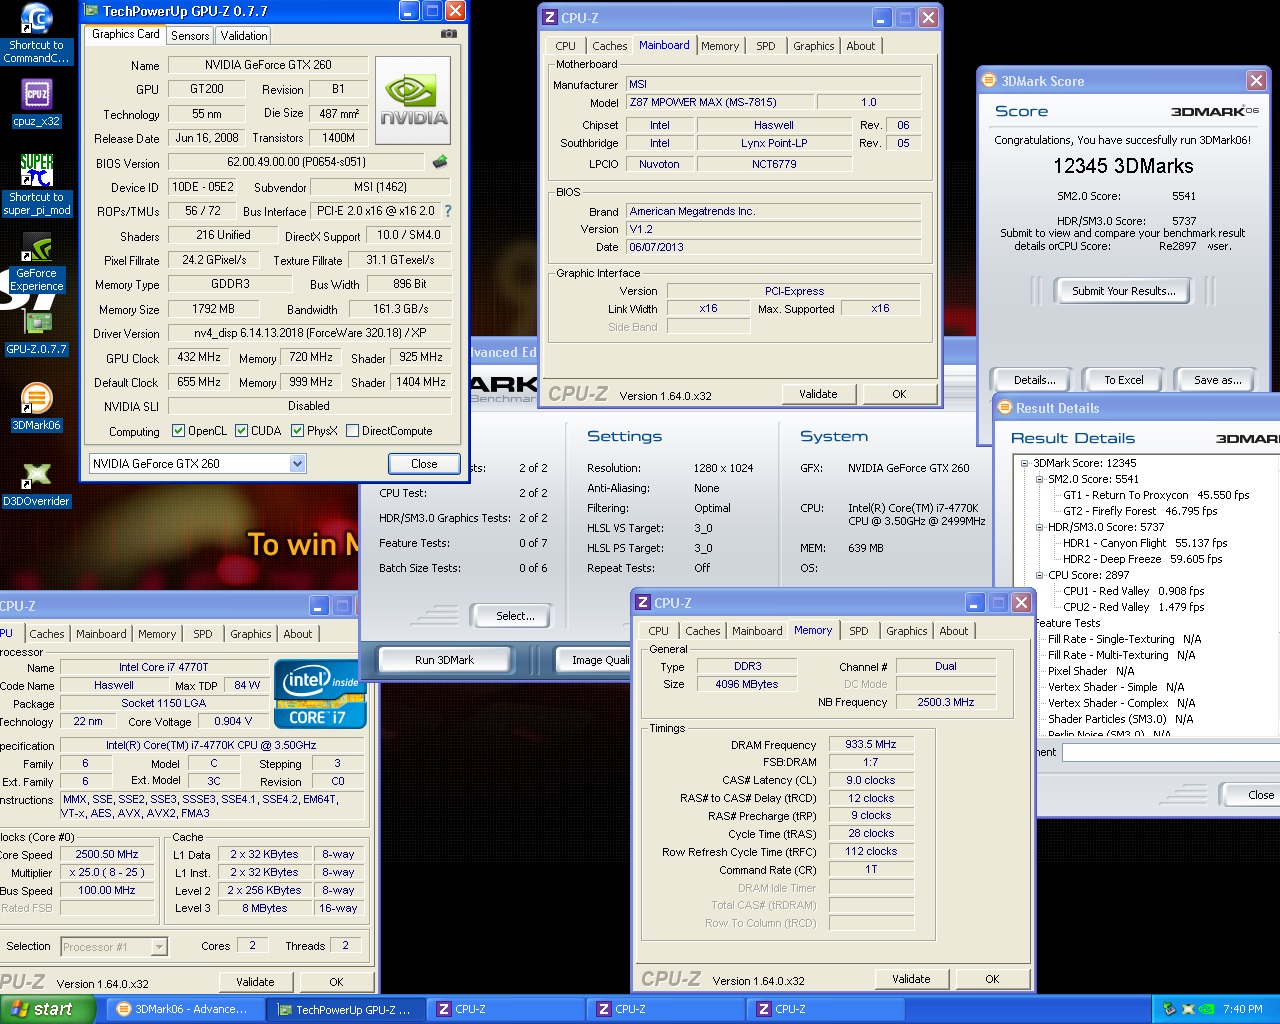Click the NVIDIA logo in GPU-Z
This screenshot has height=1024, width=1280.
click(413, 101)
